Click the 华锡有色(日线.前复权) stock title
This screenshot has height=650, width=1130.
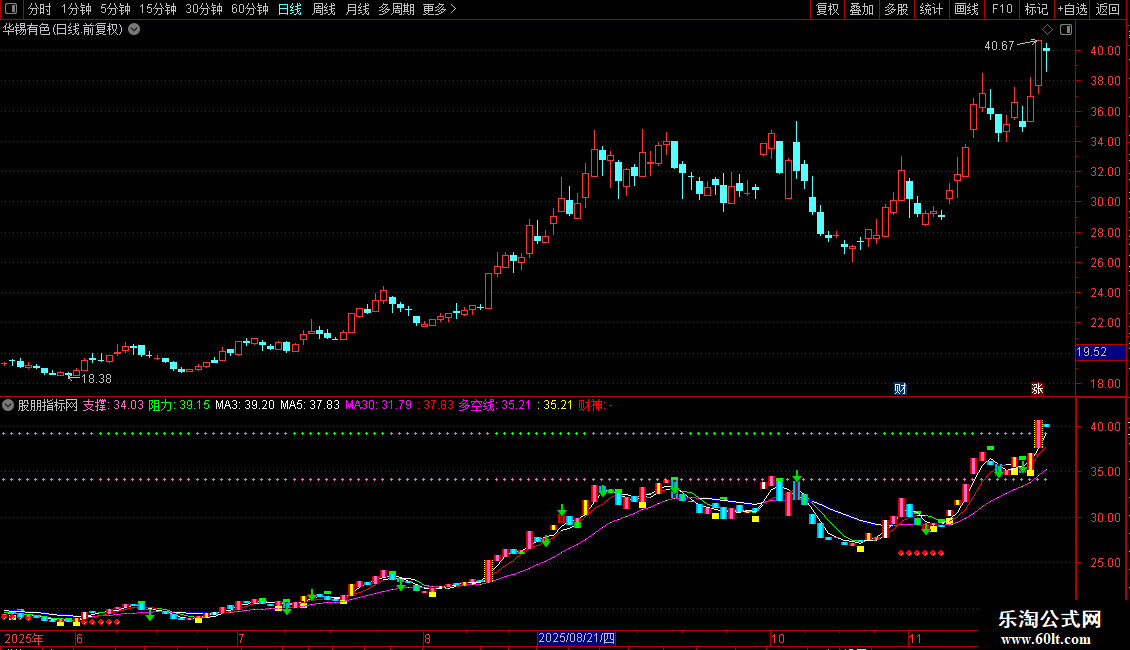63,30
